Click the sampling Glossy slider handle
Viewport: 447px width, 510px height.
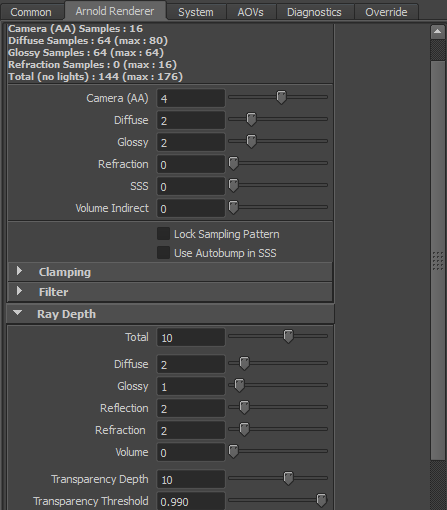click(251, 141)
